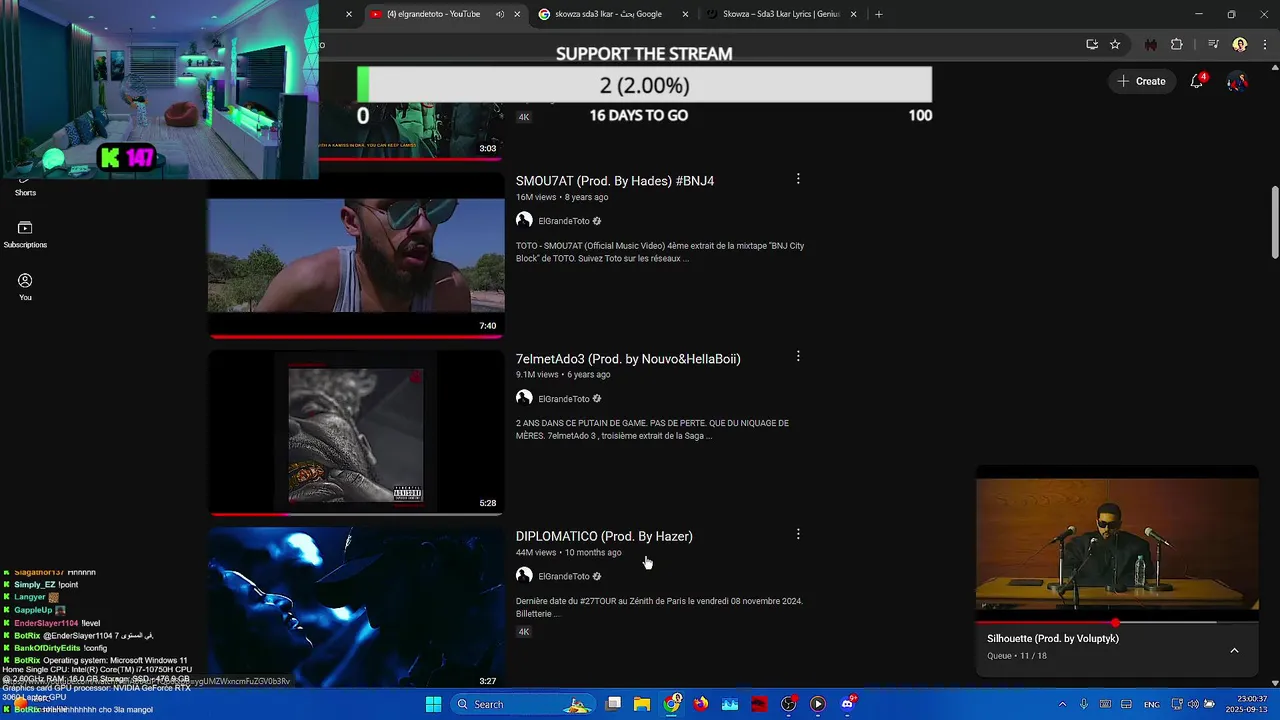Visit ElGrandeToto channel under 7elmetAdo3

(x=563, y=399)
